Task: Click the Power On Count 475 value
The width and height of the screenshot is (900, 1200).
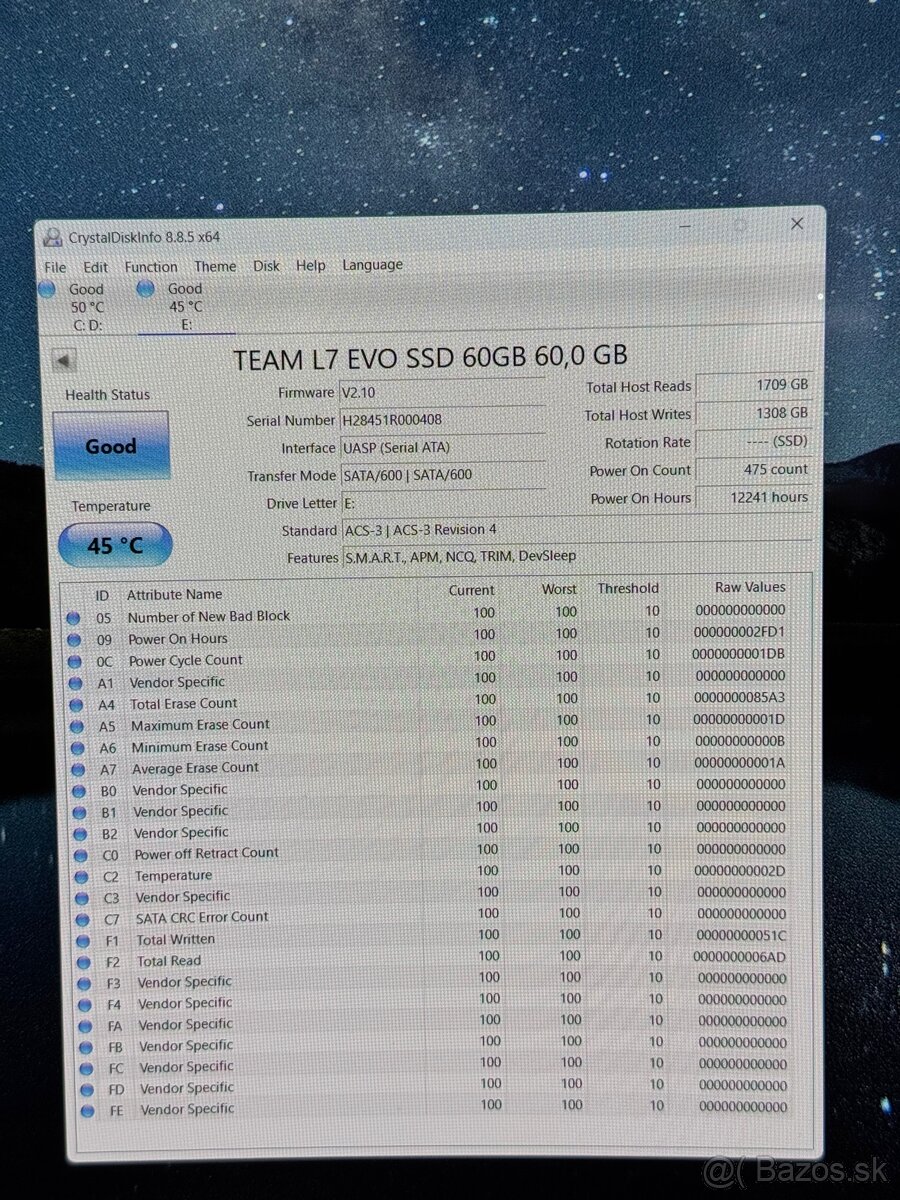Action: (753, 469)
